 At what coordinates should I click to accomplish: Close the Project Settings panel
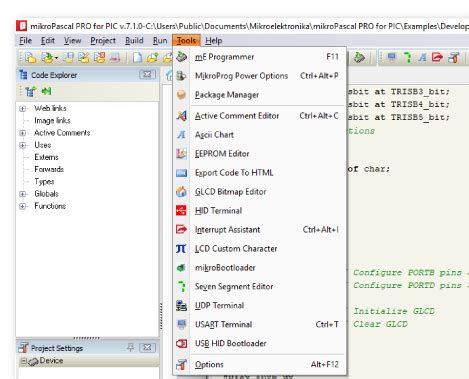(x=147, y=348)
